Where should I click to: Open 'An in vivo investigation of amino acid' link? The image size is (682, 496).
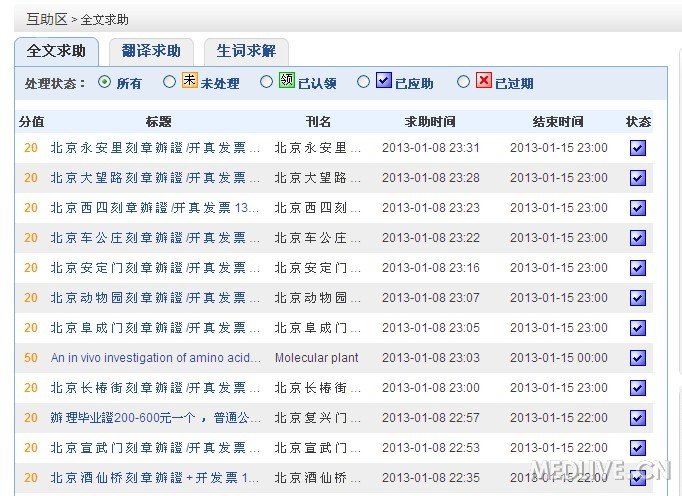155,358
